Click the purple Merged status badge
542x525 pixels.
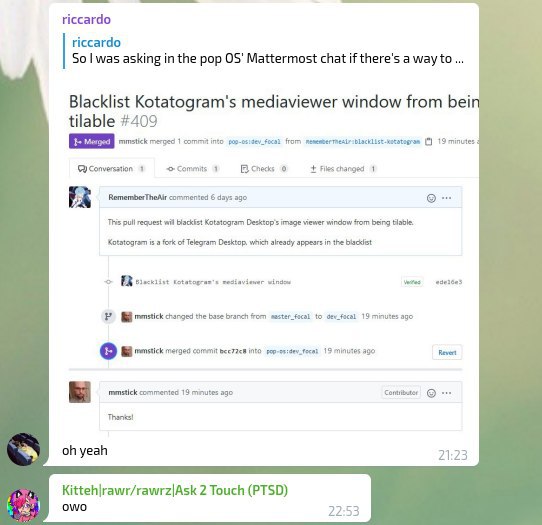click(x=92, y=141)
